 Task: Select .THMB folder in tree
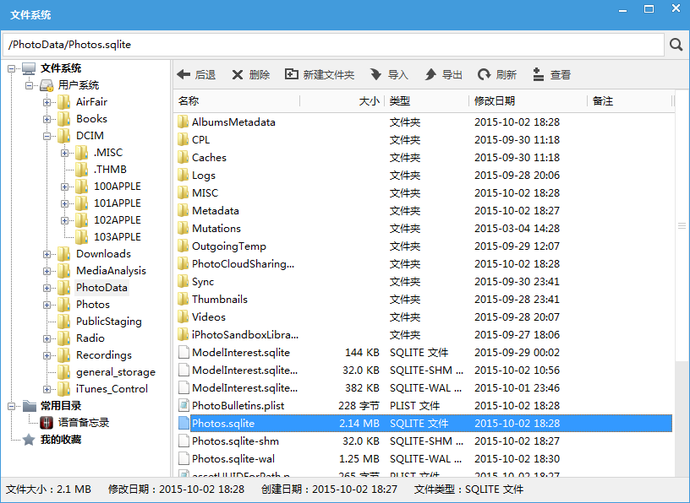click(110, 169)
